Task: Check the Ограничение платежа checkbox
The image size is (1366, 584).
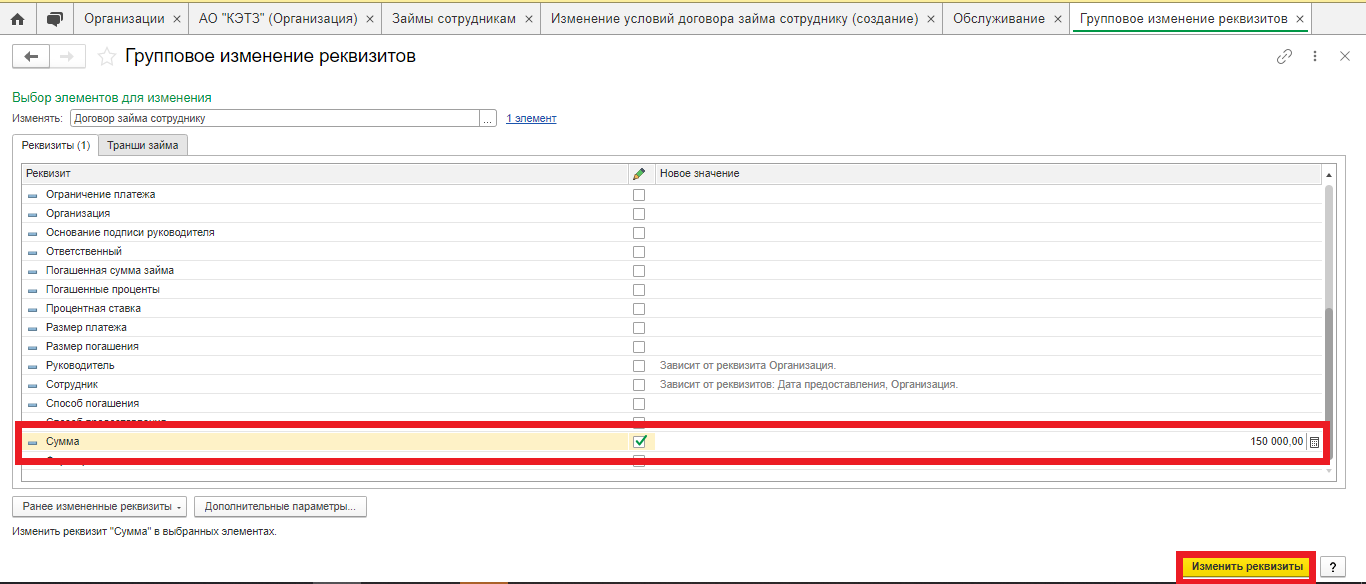Action: coord(639,194)
